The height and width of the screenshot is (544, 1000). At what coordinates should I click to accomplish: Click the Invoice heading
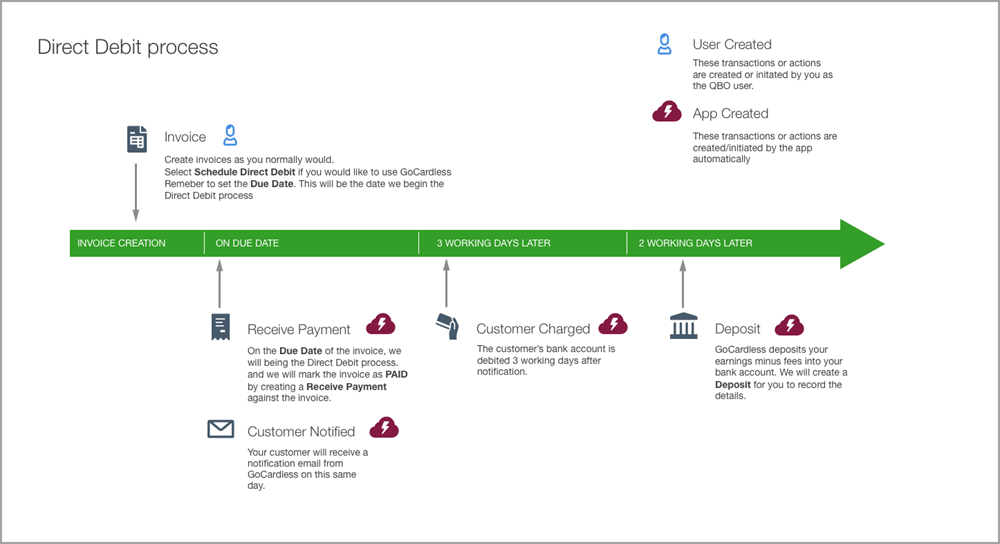[x=185, y=137]
